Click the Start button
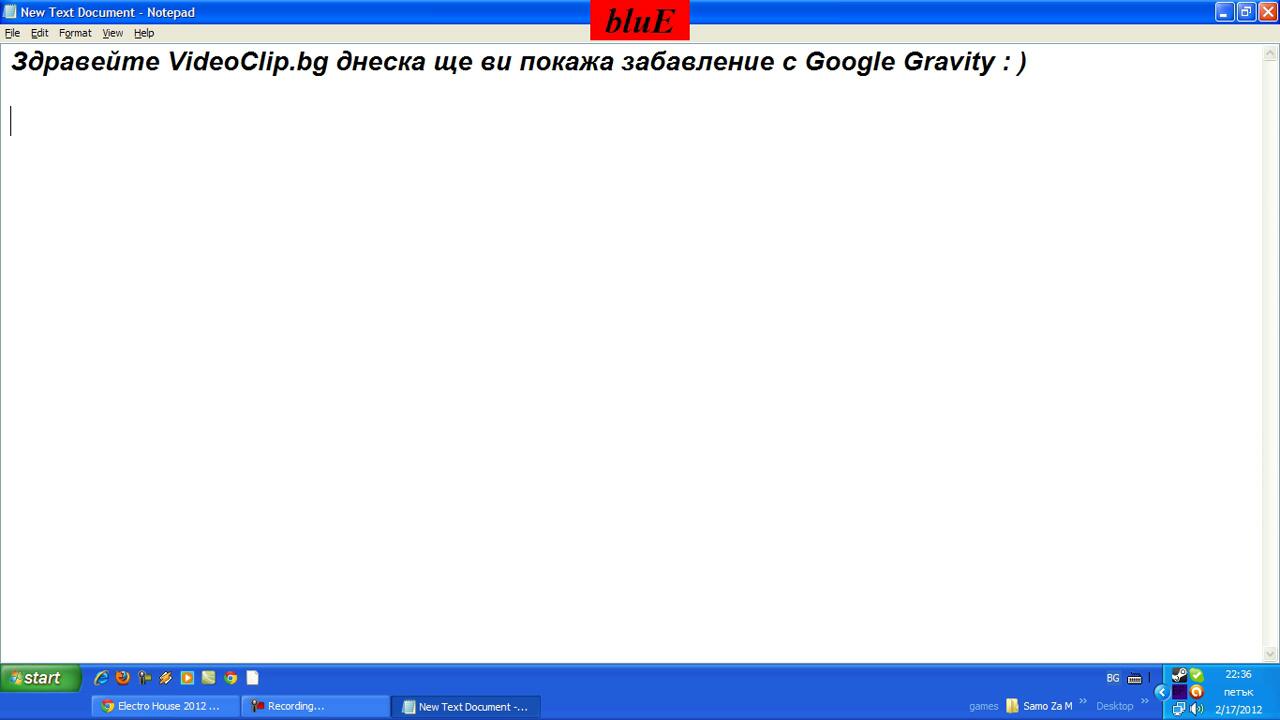Viewport: 1280px width, 720px height. coord(40,678)
